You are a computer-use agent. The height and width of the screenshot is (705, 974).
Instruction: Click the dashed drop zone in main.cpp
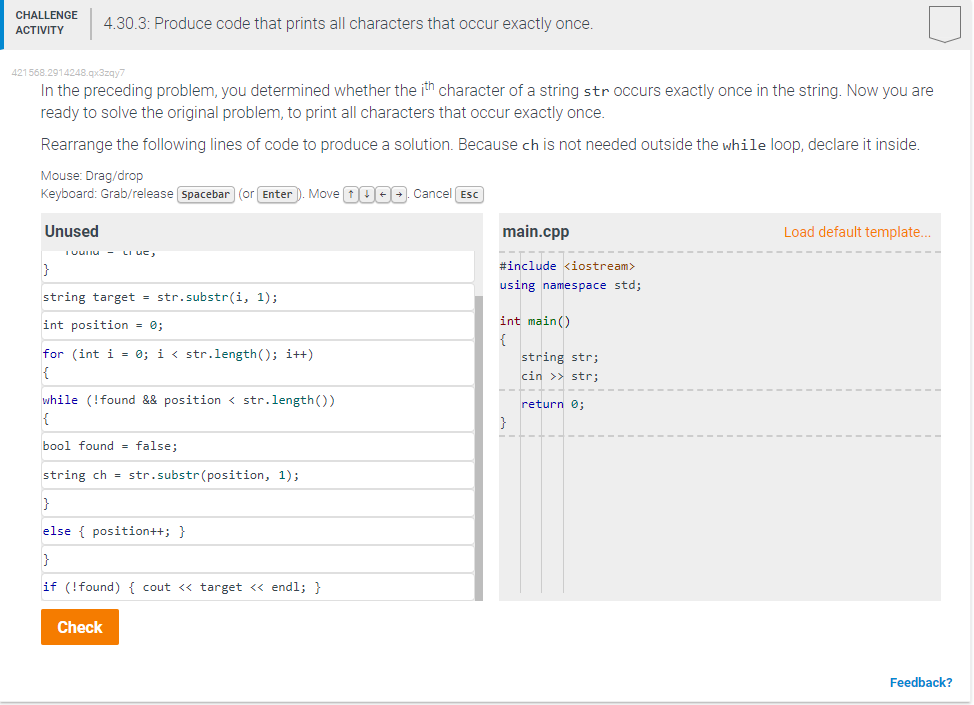click(x=718, y=389)
